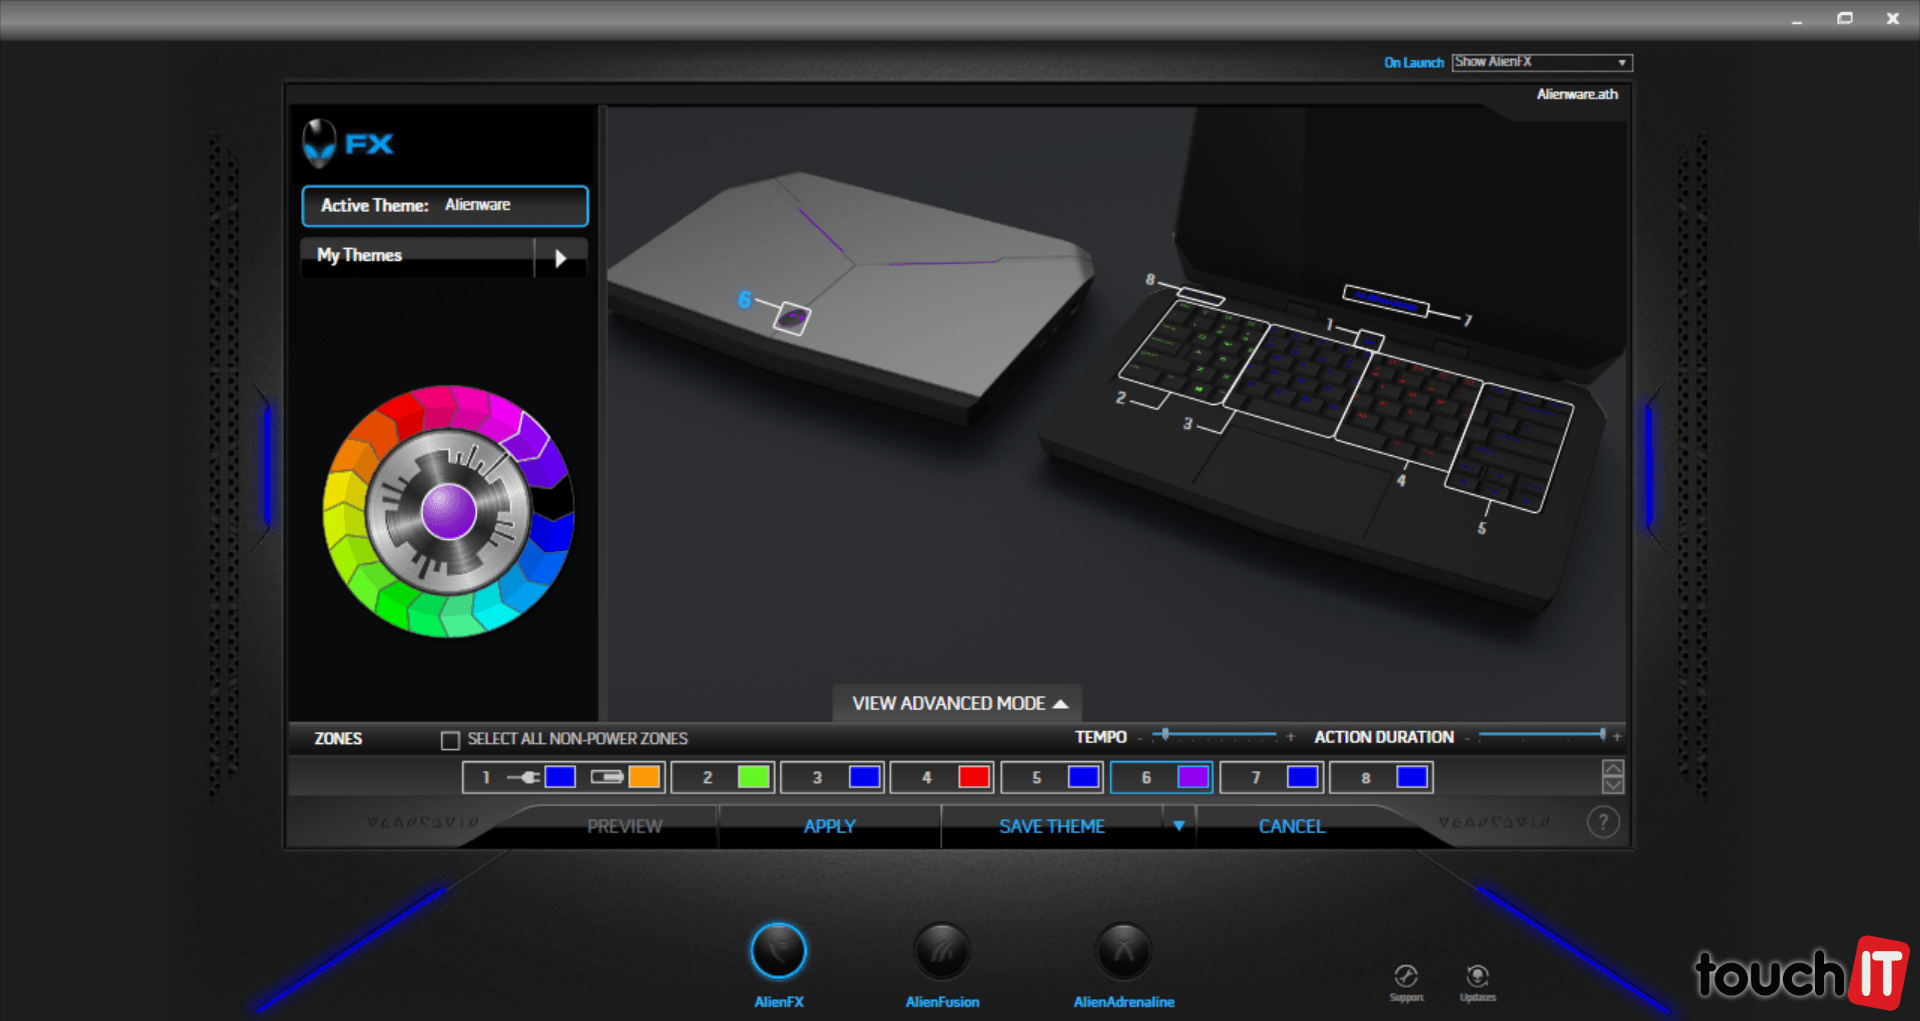This screenshot has height=1021, width=1920.
Task: Open help with the question mark icon
Action: (1603, 823)
